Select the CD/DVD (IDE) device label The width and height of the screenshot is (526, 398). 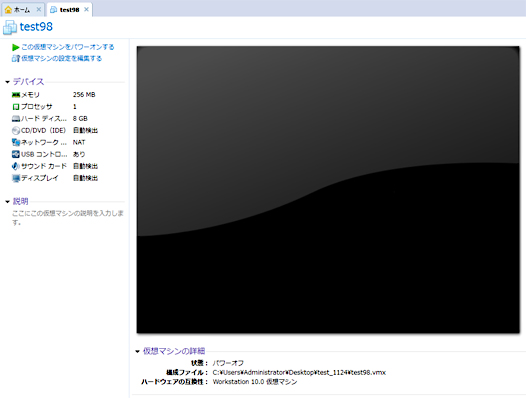point(44,130)
